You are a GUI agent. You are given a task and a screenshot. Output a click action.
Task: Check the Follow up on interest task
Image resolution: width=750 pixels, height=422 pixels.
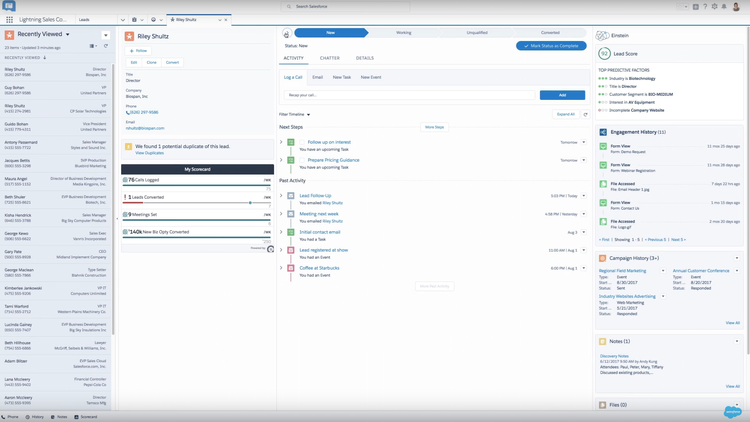coord(302,142)
